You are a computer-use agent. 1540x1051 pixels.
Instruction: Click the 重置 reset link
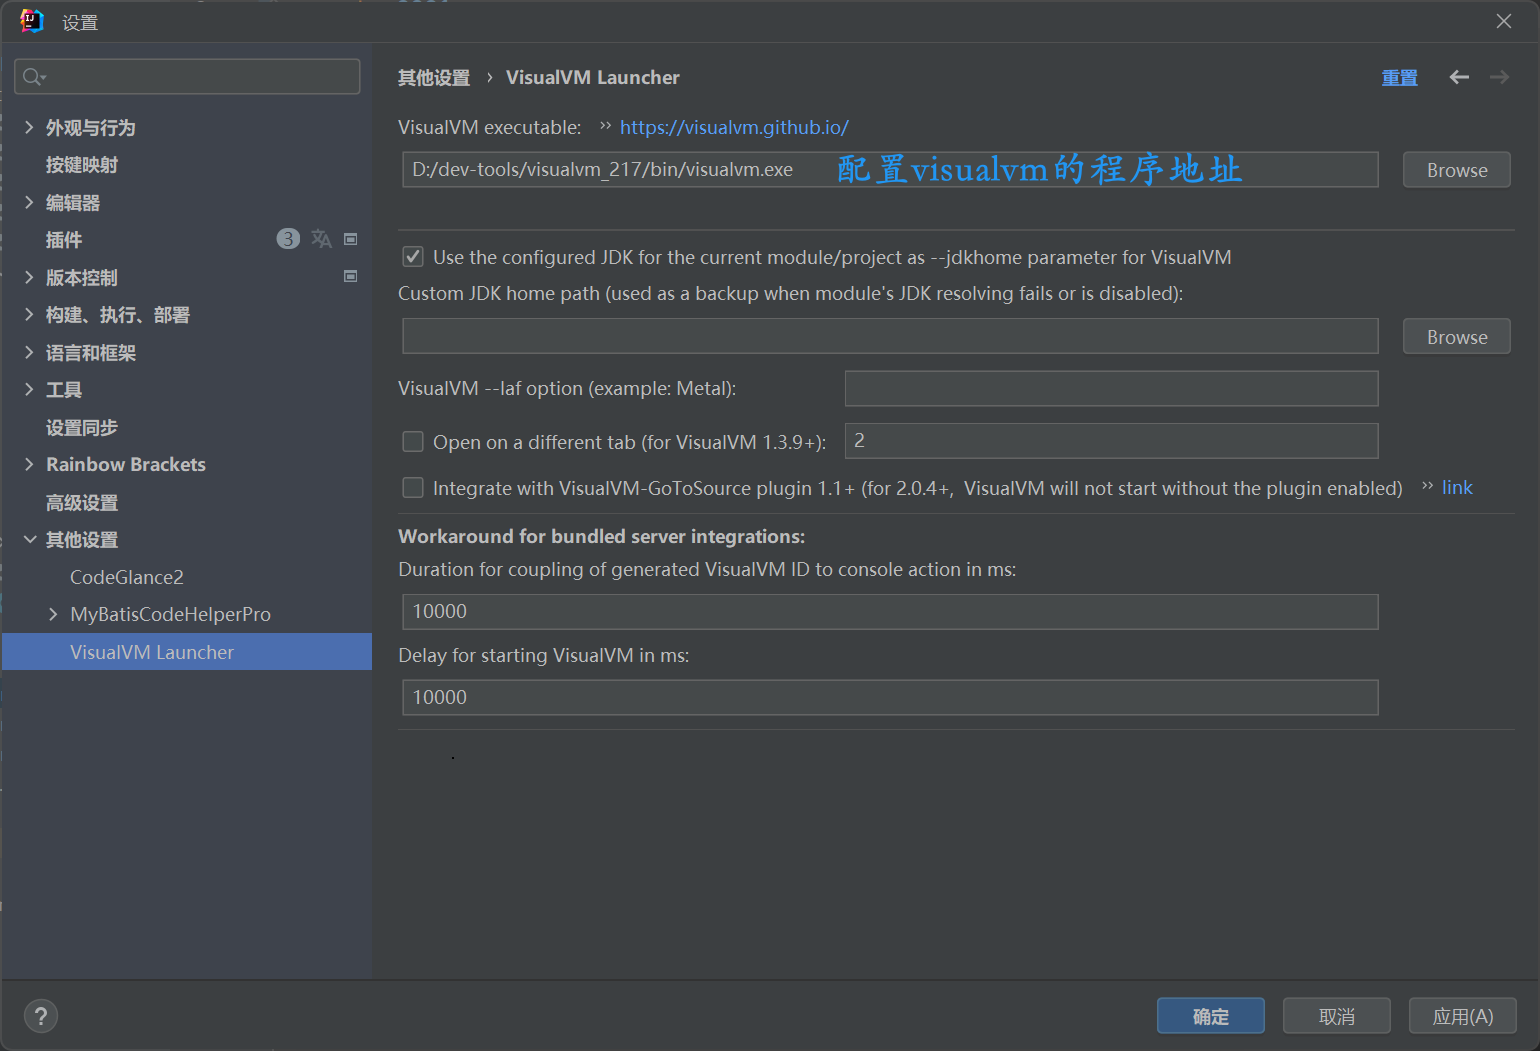coord(1399,77)
